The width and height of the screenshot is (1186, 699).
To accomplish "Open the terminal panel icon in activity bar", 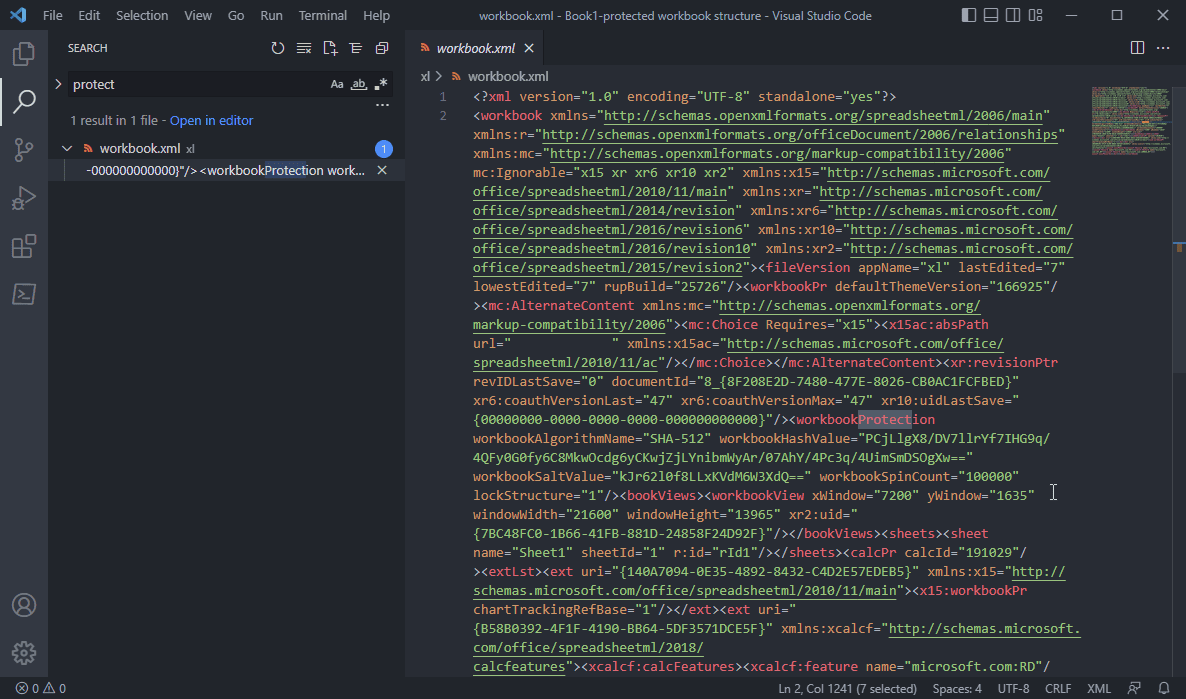I will pos(23,294).
